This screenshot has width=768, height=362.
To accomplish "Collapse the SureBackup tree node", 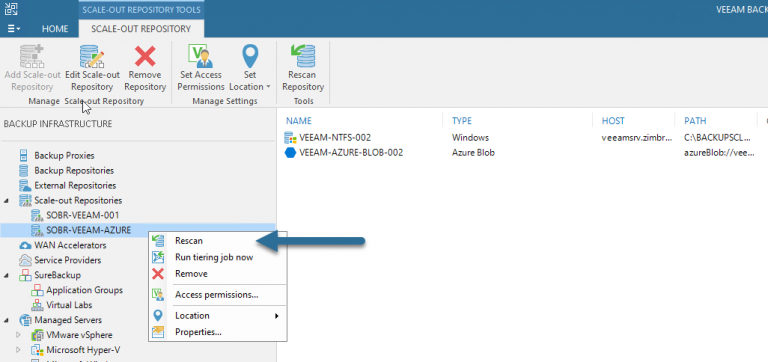I will pyautogui.click(x=6, y=275).
